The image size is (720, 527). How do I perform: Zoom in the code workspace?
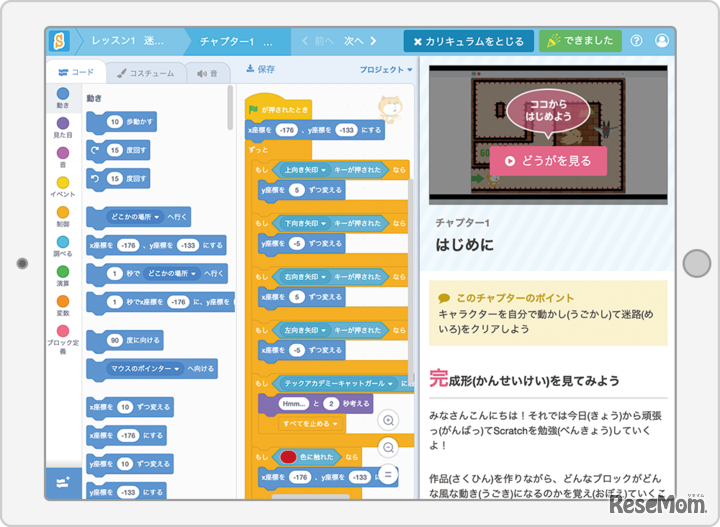click(x=388, y=420)
